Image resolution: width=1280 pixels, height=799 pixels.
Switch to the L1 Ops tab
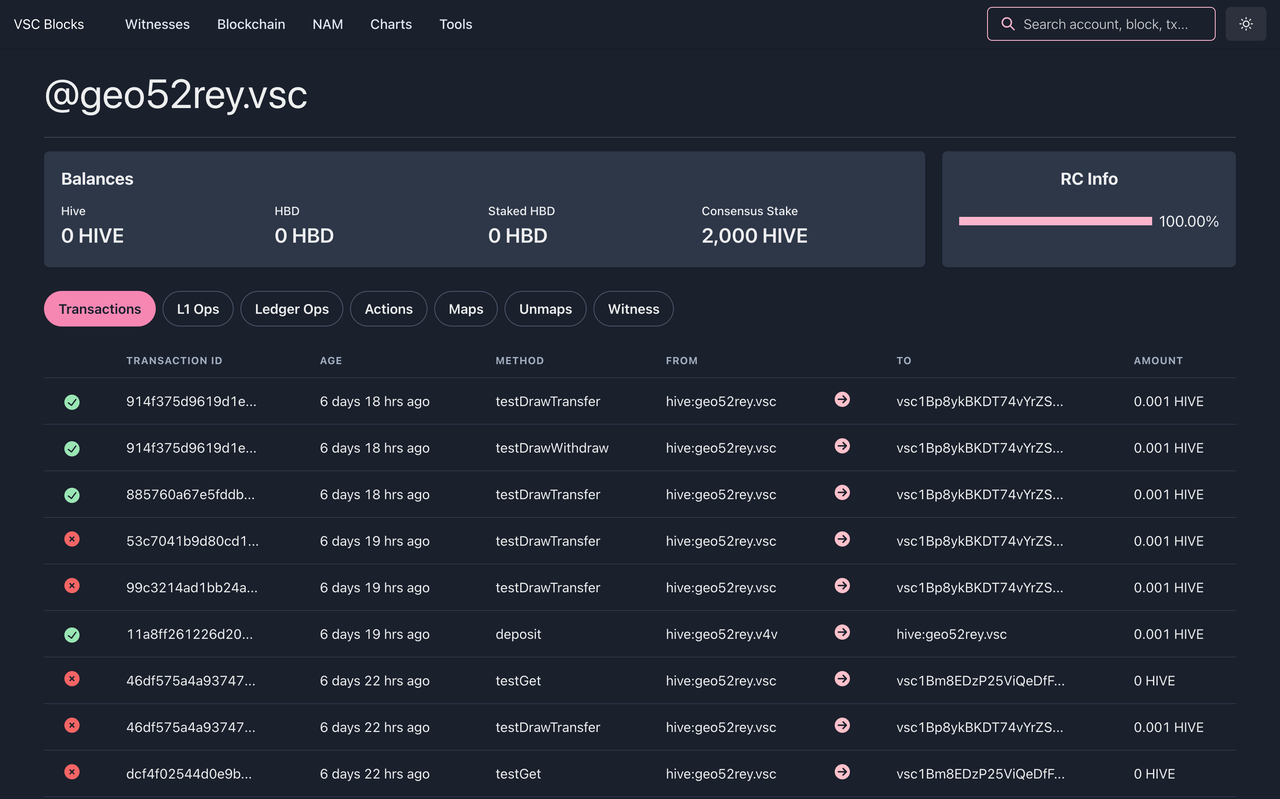pos(198,309)
